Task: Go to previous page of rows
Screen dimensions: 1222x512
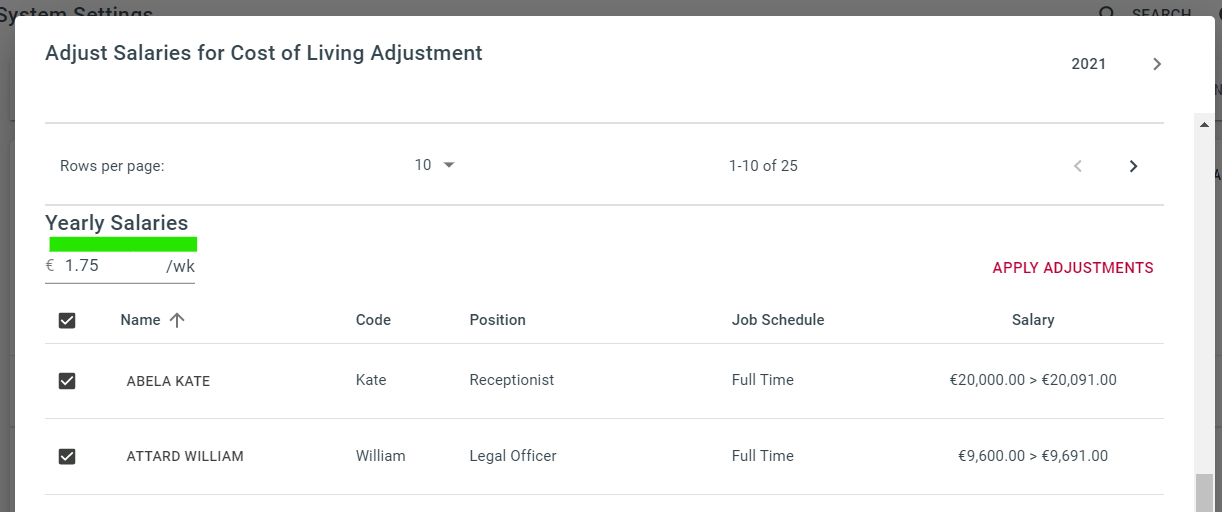Action: pos(1078,166)
